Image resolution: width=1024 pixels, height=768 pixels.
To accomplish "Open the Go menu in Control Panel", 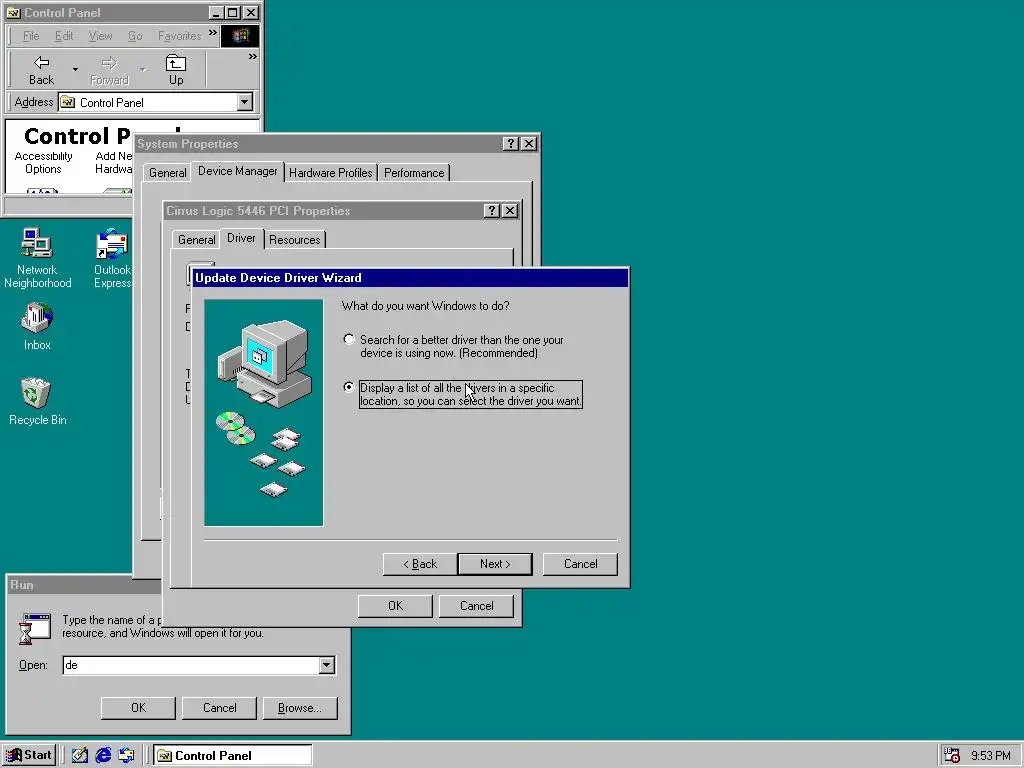I will click(x=135, y=36).
